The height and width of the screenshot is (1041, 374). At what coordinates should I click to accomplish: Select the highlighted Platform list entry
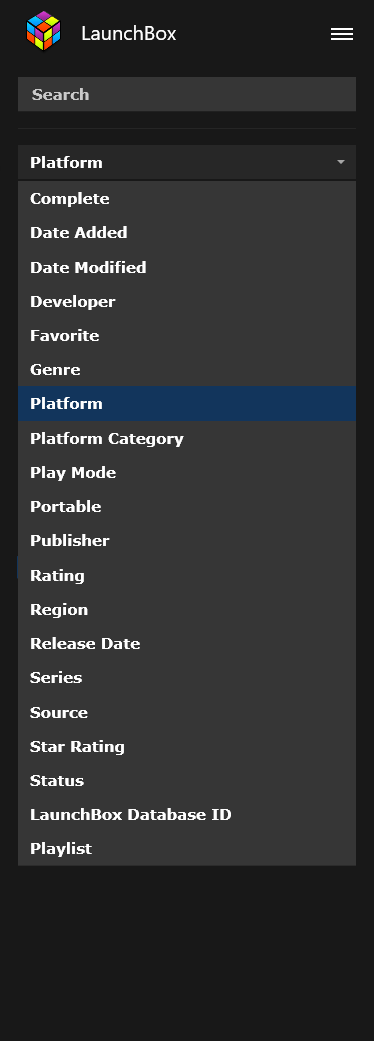point(187,404)
